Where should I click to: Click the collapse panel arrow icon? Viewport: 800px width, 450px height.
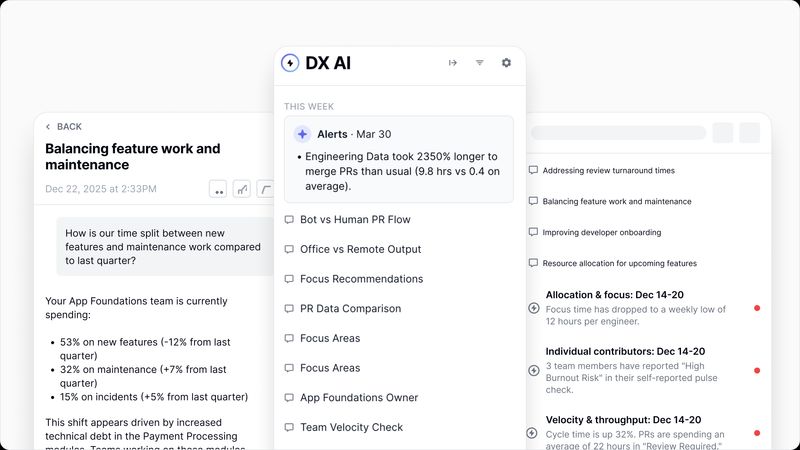click(452, 63)
